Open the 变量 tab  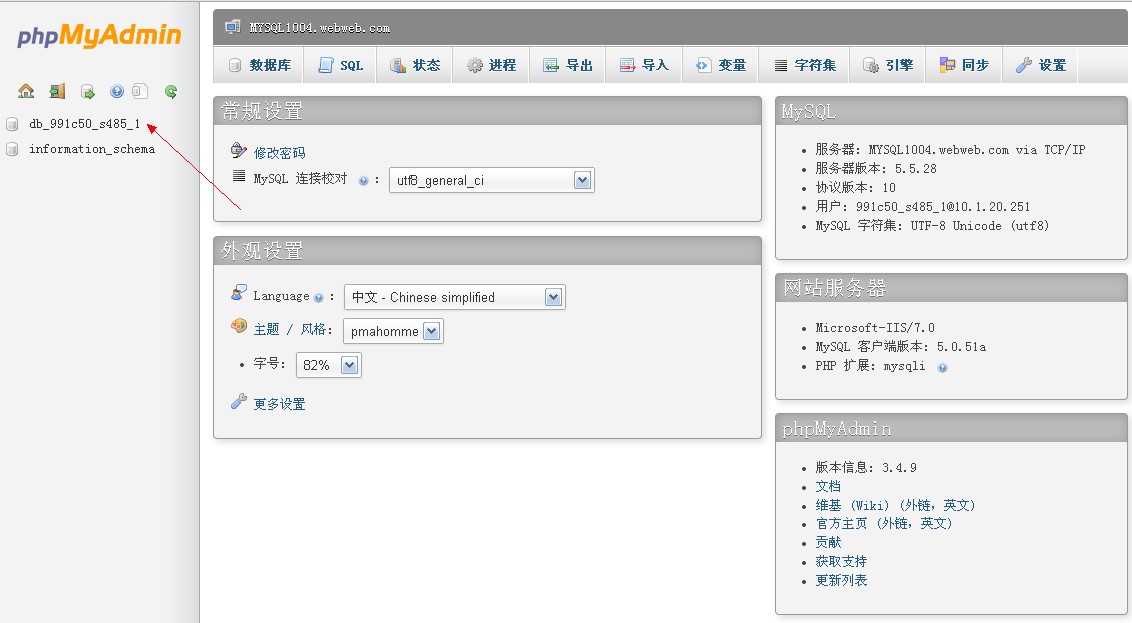pyautogui.click(x=720, y=65)
